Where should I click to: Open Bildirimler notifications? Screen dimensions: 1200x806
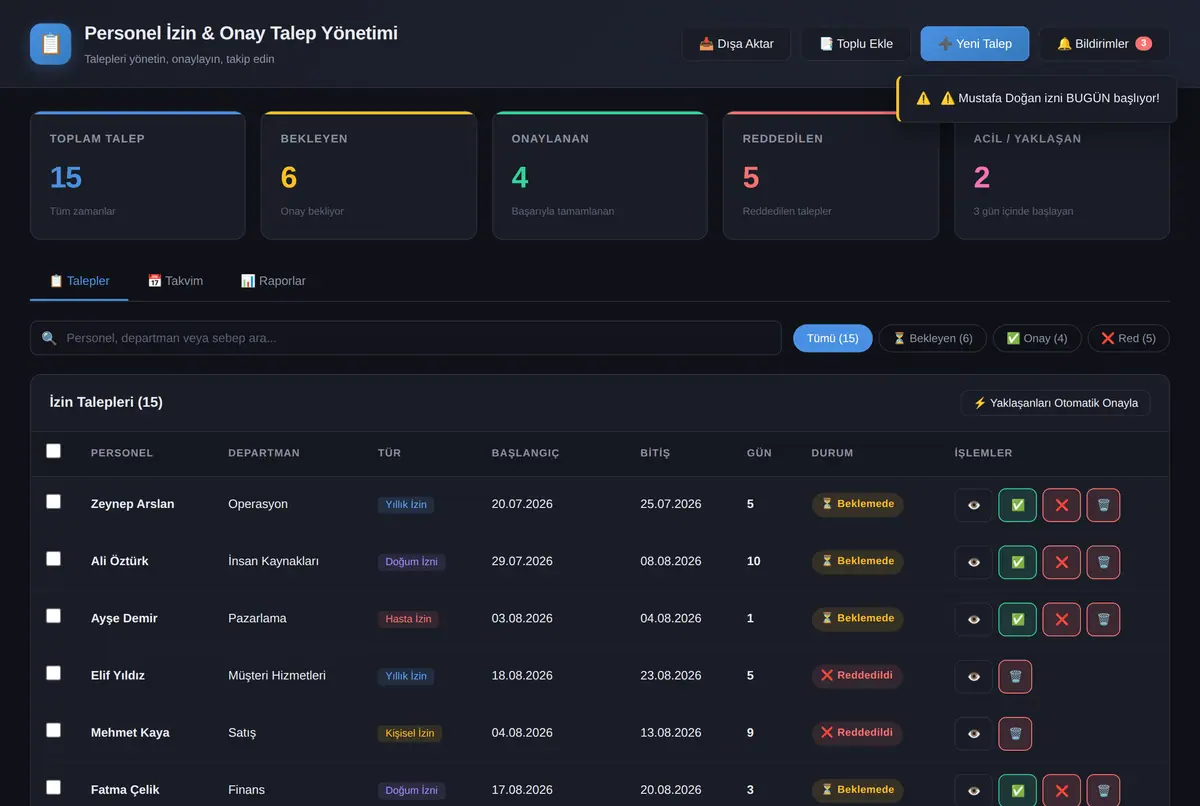(1104, 44)
